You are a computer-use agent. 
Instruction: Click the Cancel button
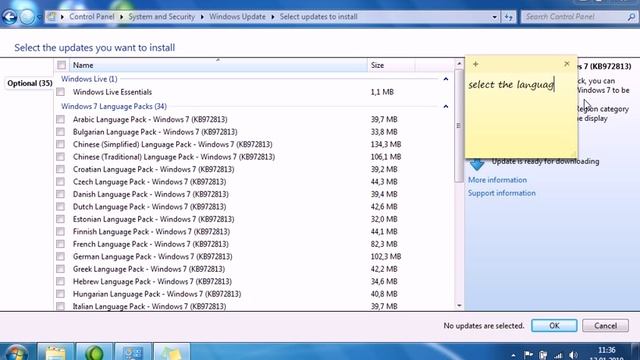605,325
